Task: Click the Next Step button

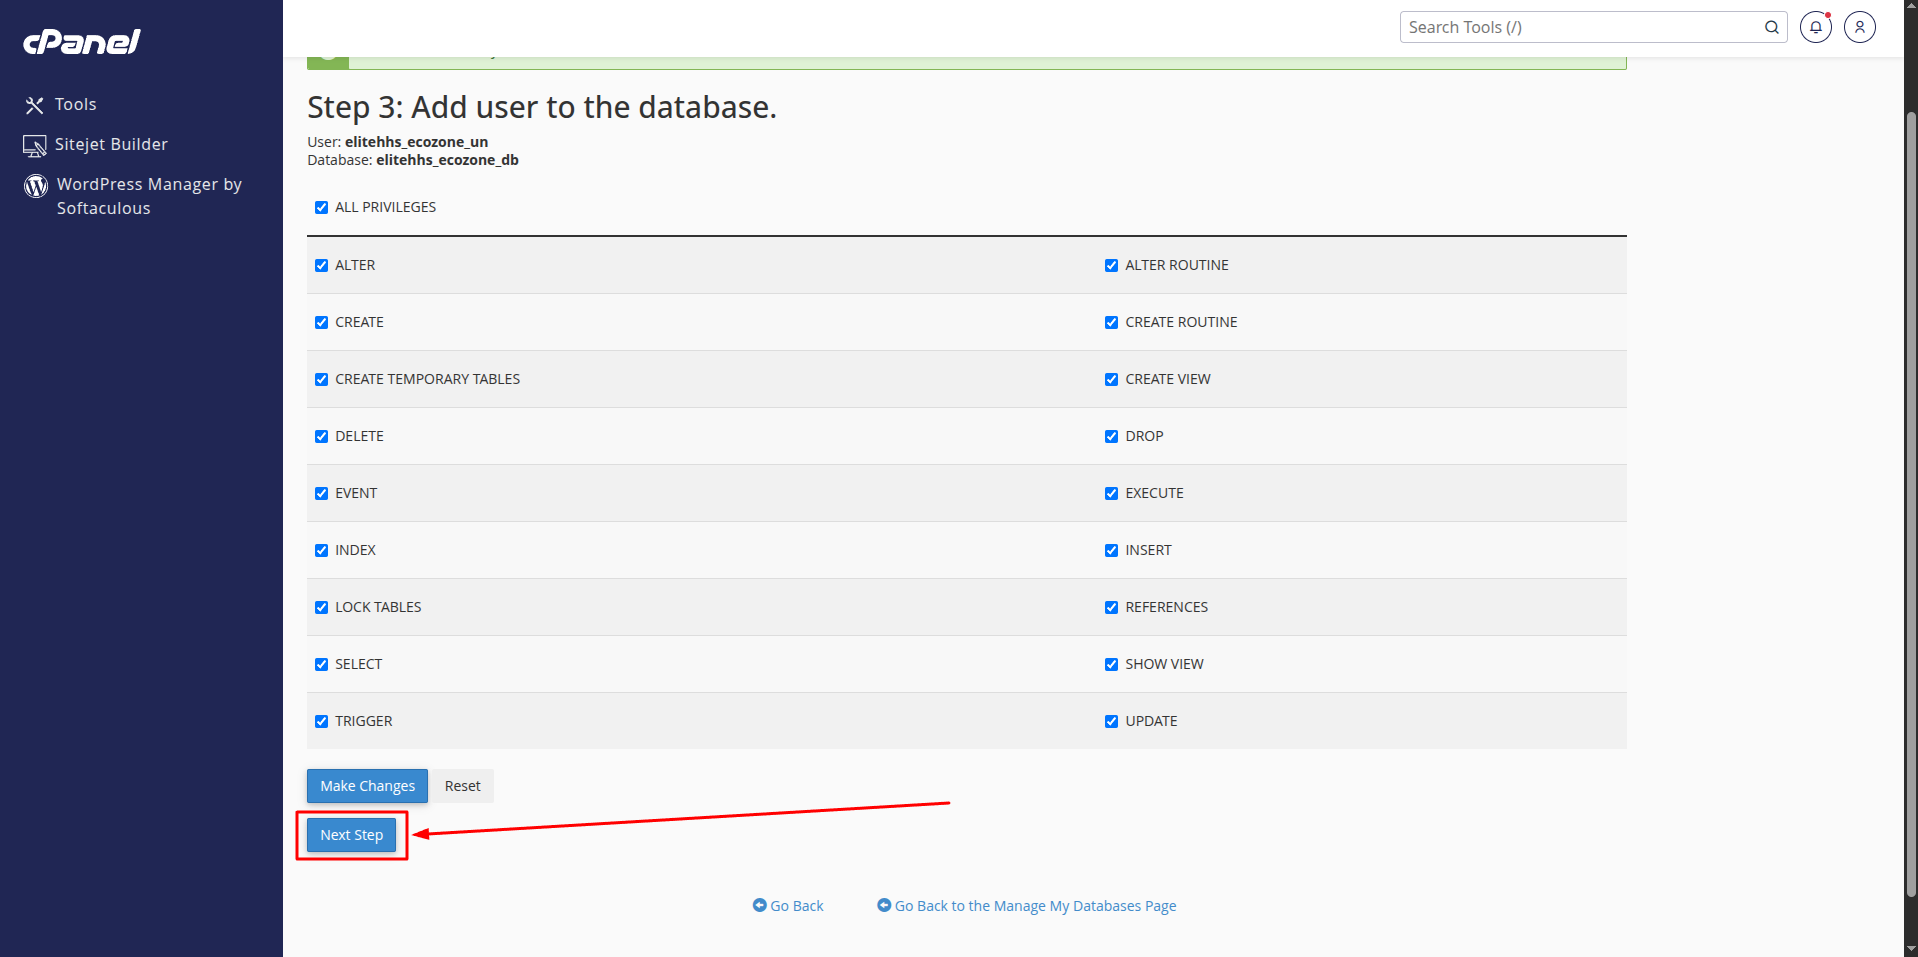Action: 351,835
